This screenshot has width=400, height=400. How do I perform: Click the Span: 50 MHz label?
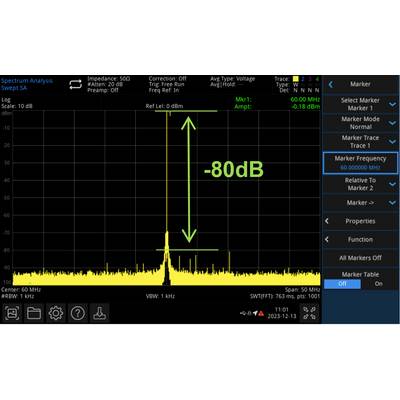tap(302, 290)
